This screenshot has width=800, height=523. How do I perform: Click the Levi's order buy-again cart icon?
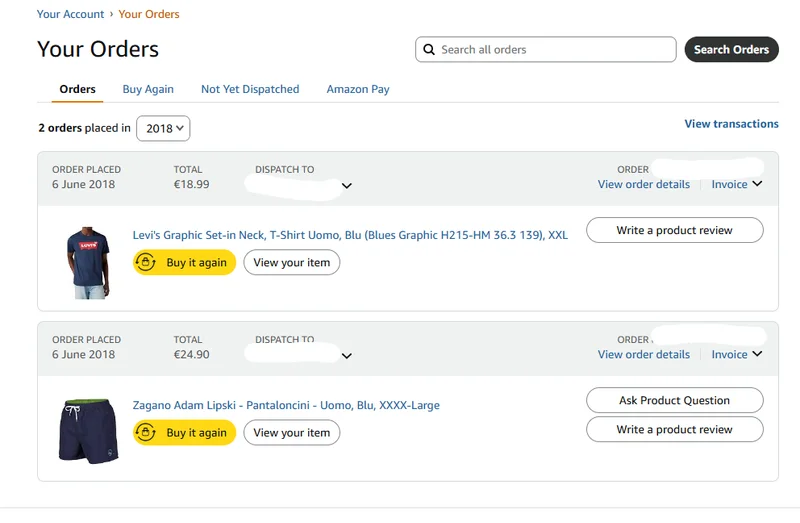tap(145, 262)
